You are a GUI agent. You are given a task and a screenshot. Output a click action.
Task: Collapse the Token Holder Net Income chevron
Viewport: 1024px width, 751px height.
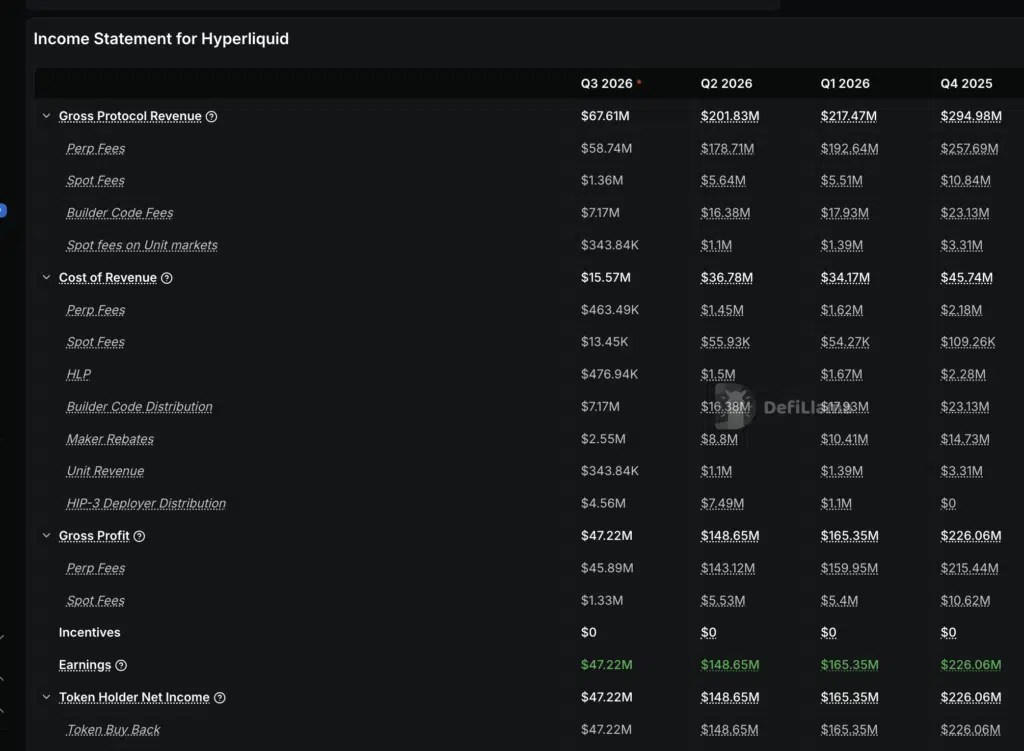46,697
